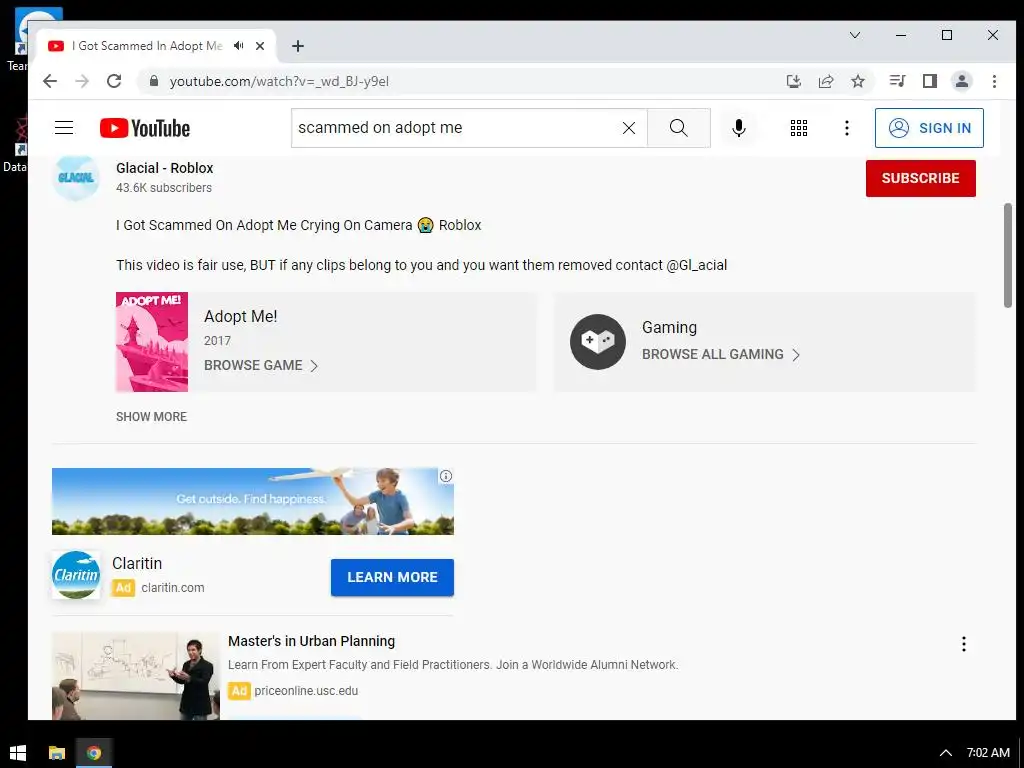The image size is (1024, 768).
Task: Bookmark this page with star icon
Action: coord(858,81)
